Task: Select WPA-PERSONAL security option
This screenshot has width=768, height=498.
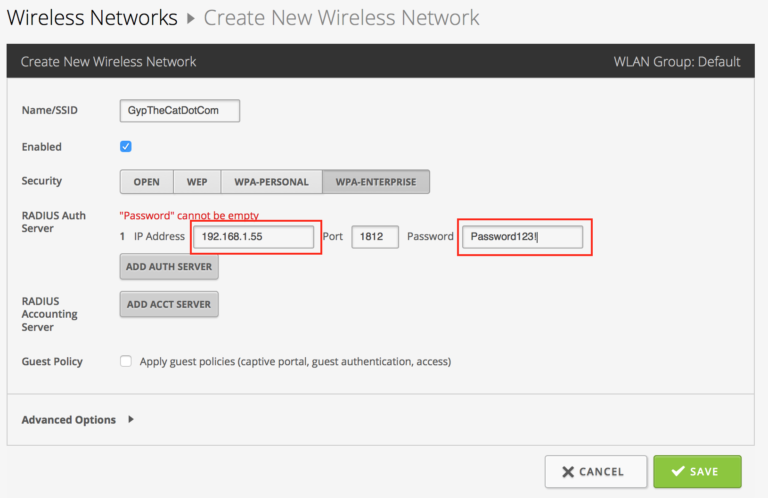Action: (271, 182)
